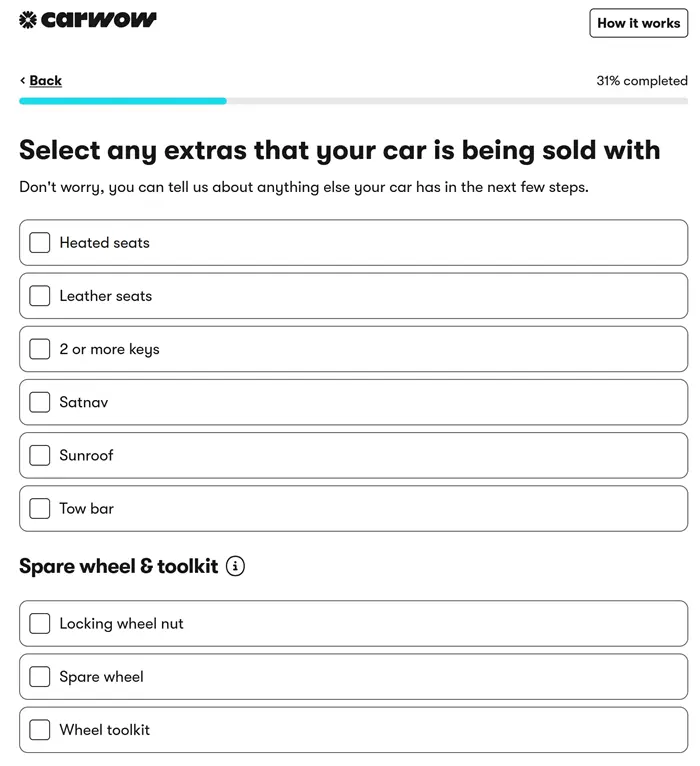This screenshot has width=700, height=766.
Task: Click the cyan progress bar
Action: (123, 101)
